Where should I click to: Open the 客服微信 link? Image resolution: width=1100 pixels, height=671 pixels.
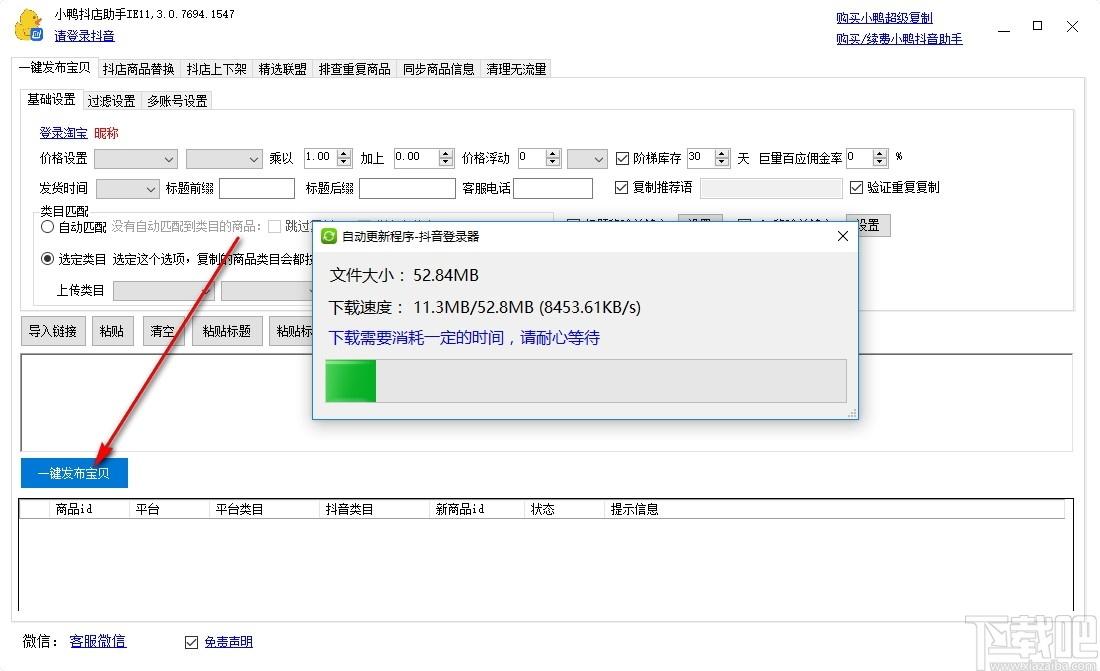pos(98,641)
